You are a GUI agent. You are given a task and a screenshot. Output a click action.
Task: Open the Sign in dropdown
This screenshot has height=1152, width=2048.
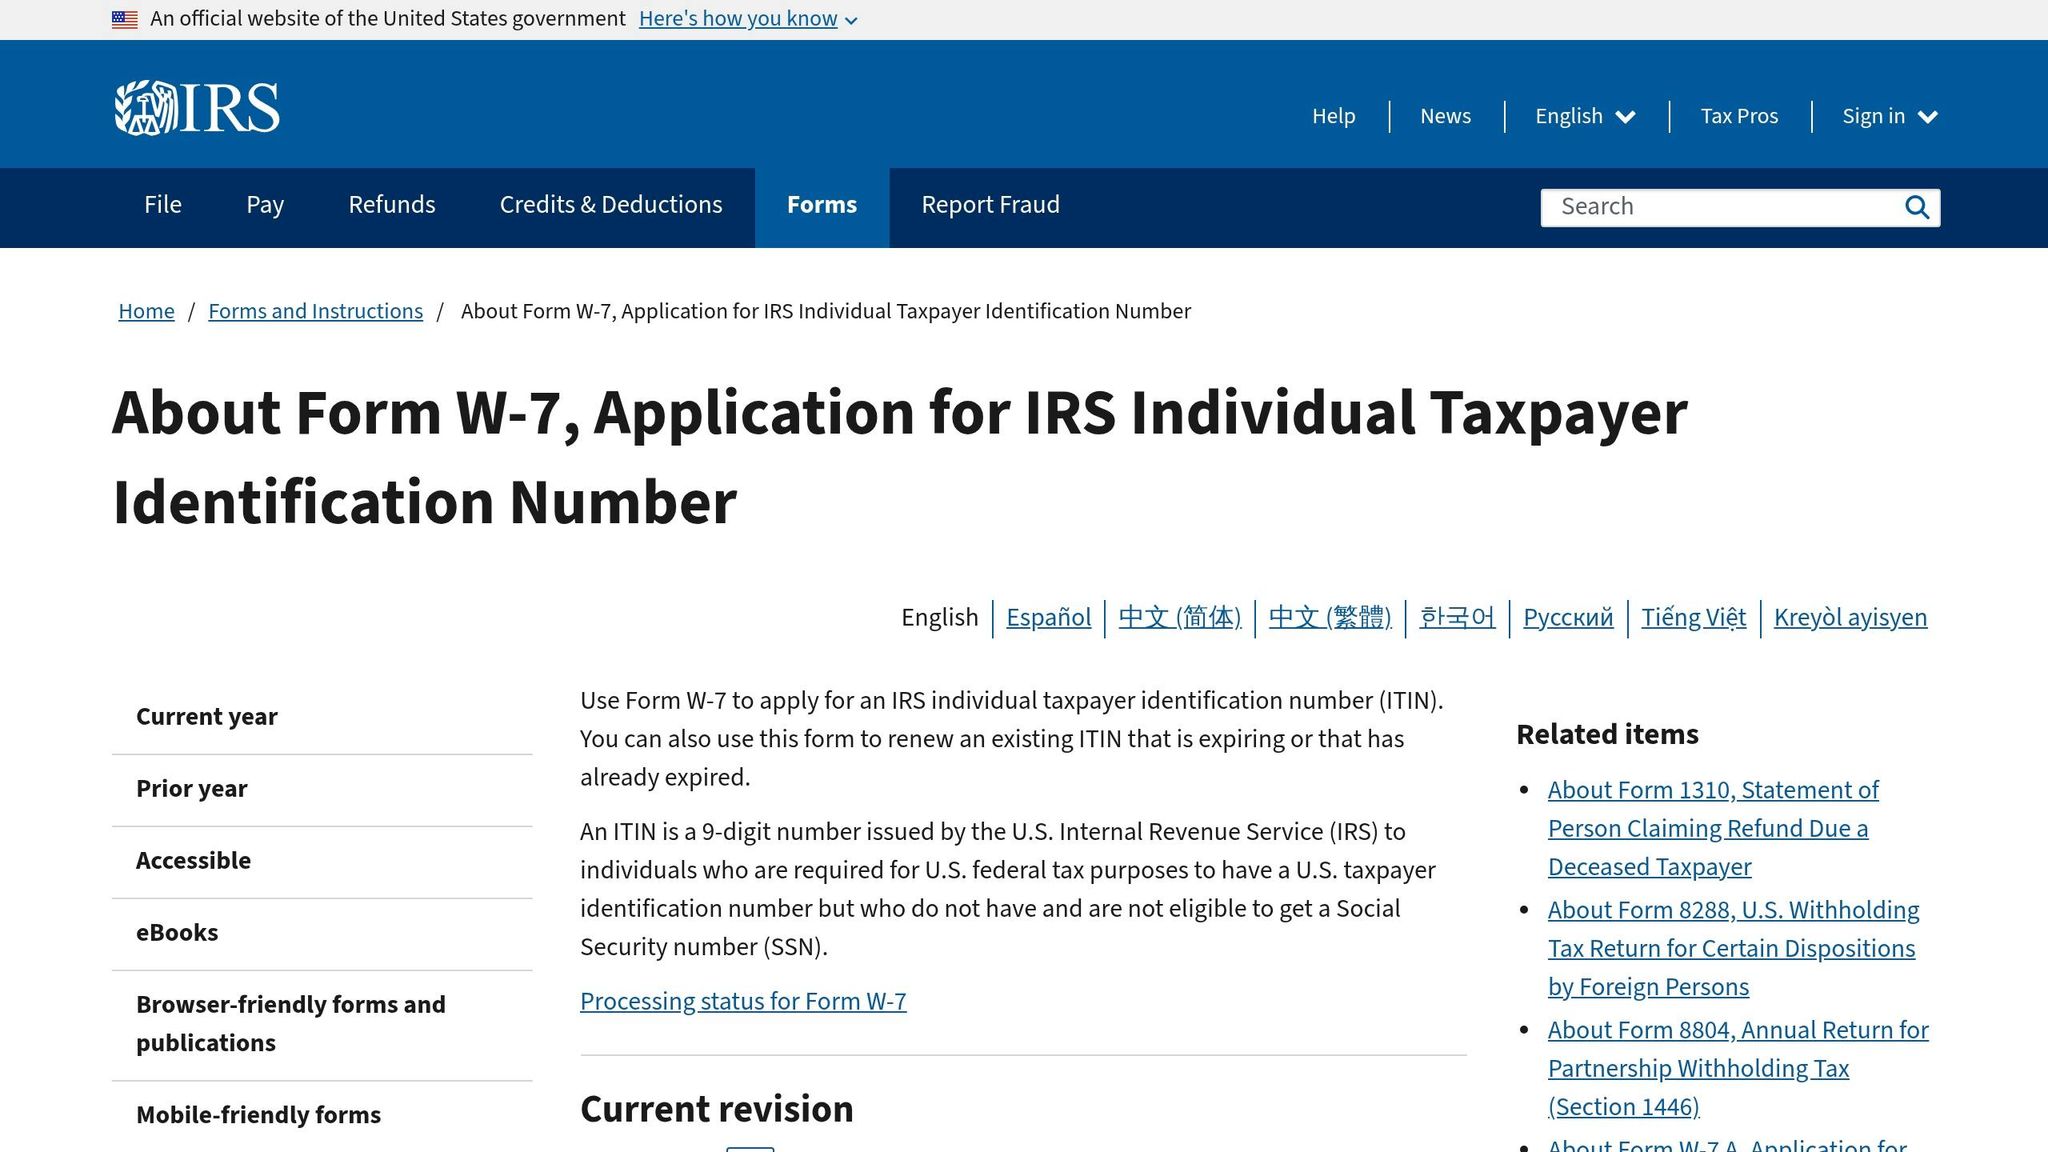coord(1890,116)
